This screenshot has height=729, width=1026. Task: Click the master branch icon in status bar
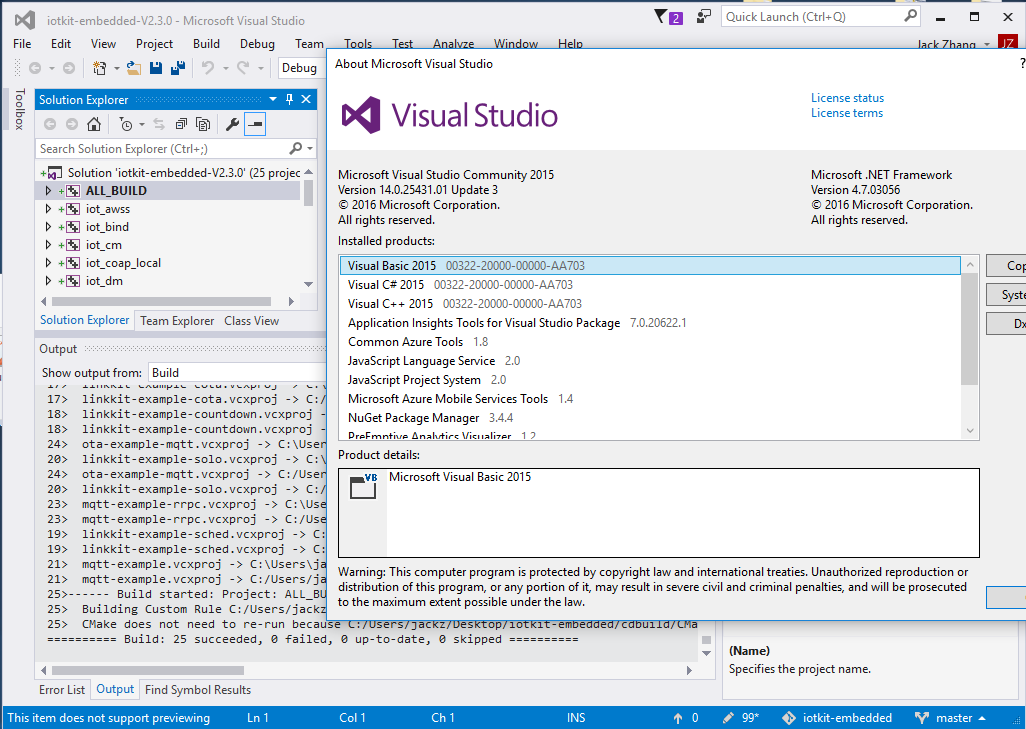click(x=922, y=718)
